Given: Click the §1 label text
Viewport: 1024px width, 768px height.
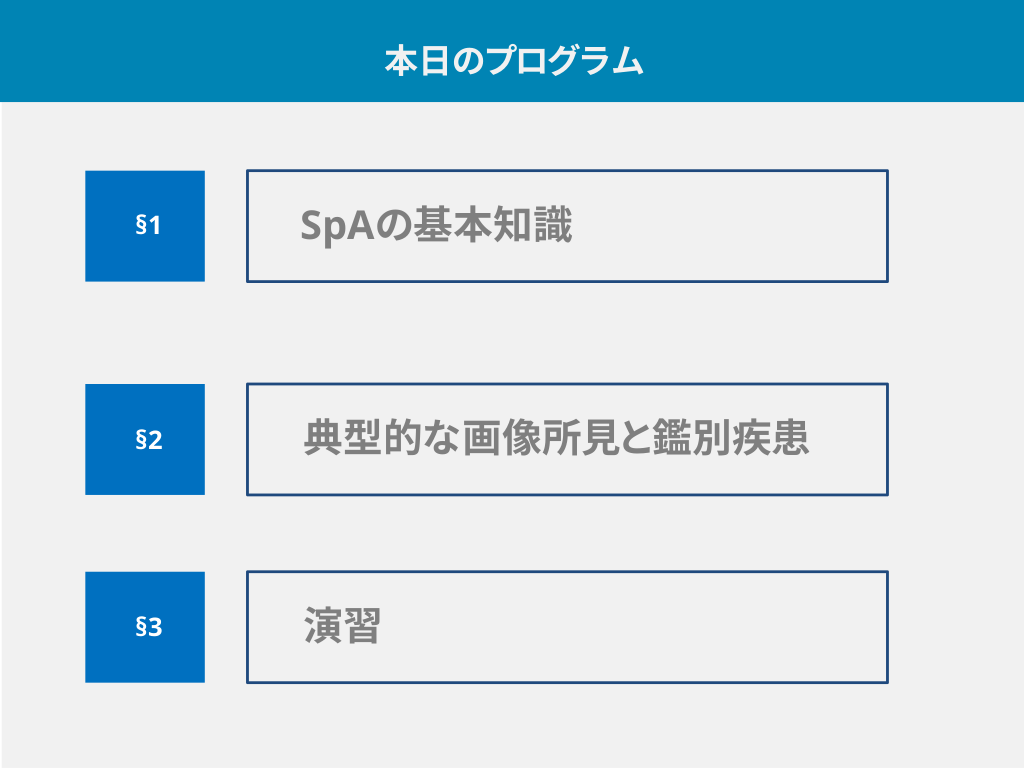Looking at the screenshot, I should [x=148, y=226].
